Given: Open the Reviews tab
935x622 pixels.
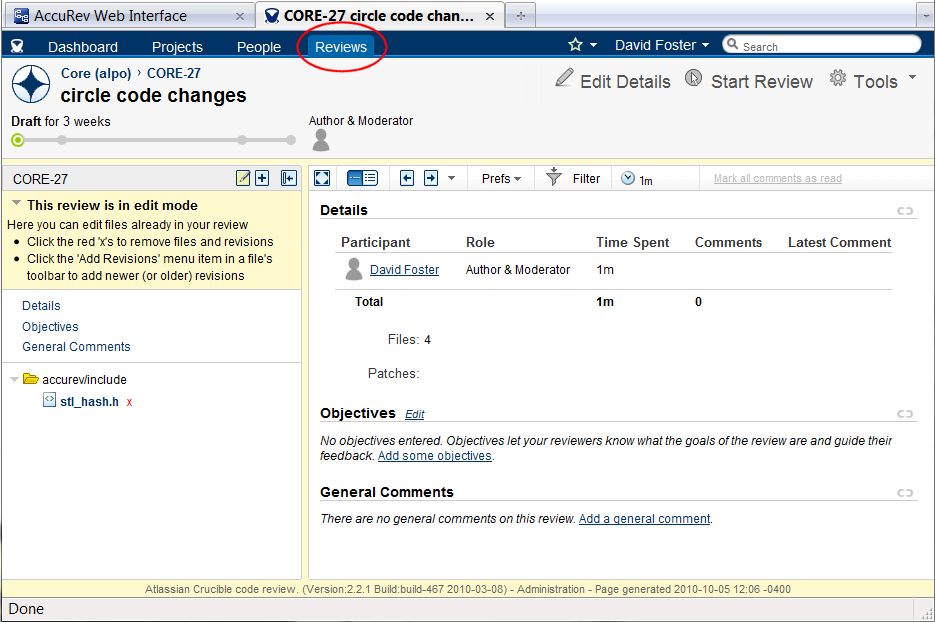Looking at the screenshot, I should tap(341, 47).
